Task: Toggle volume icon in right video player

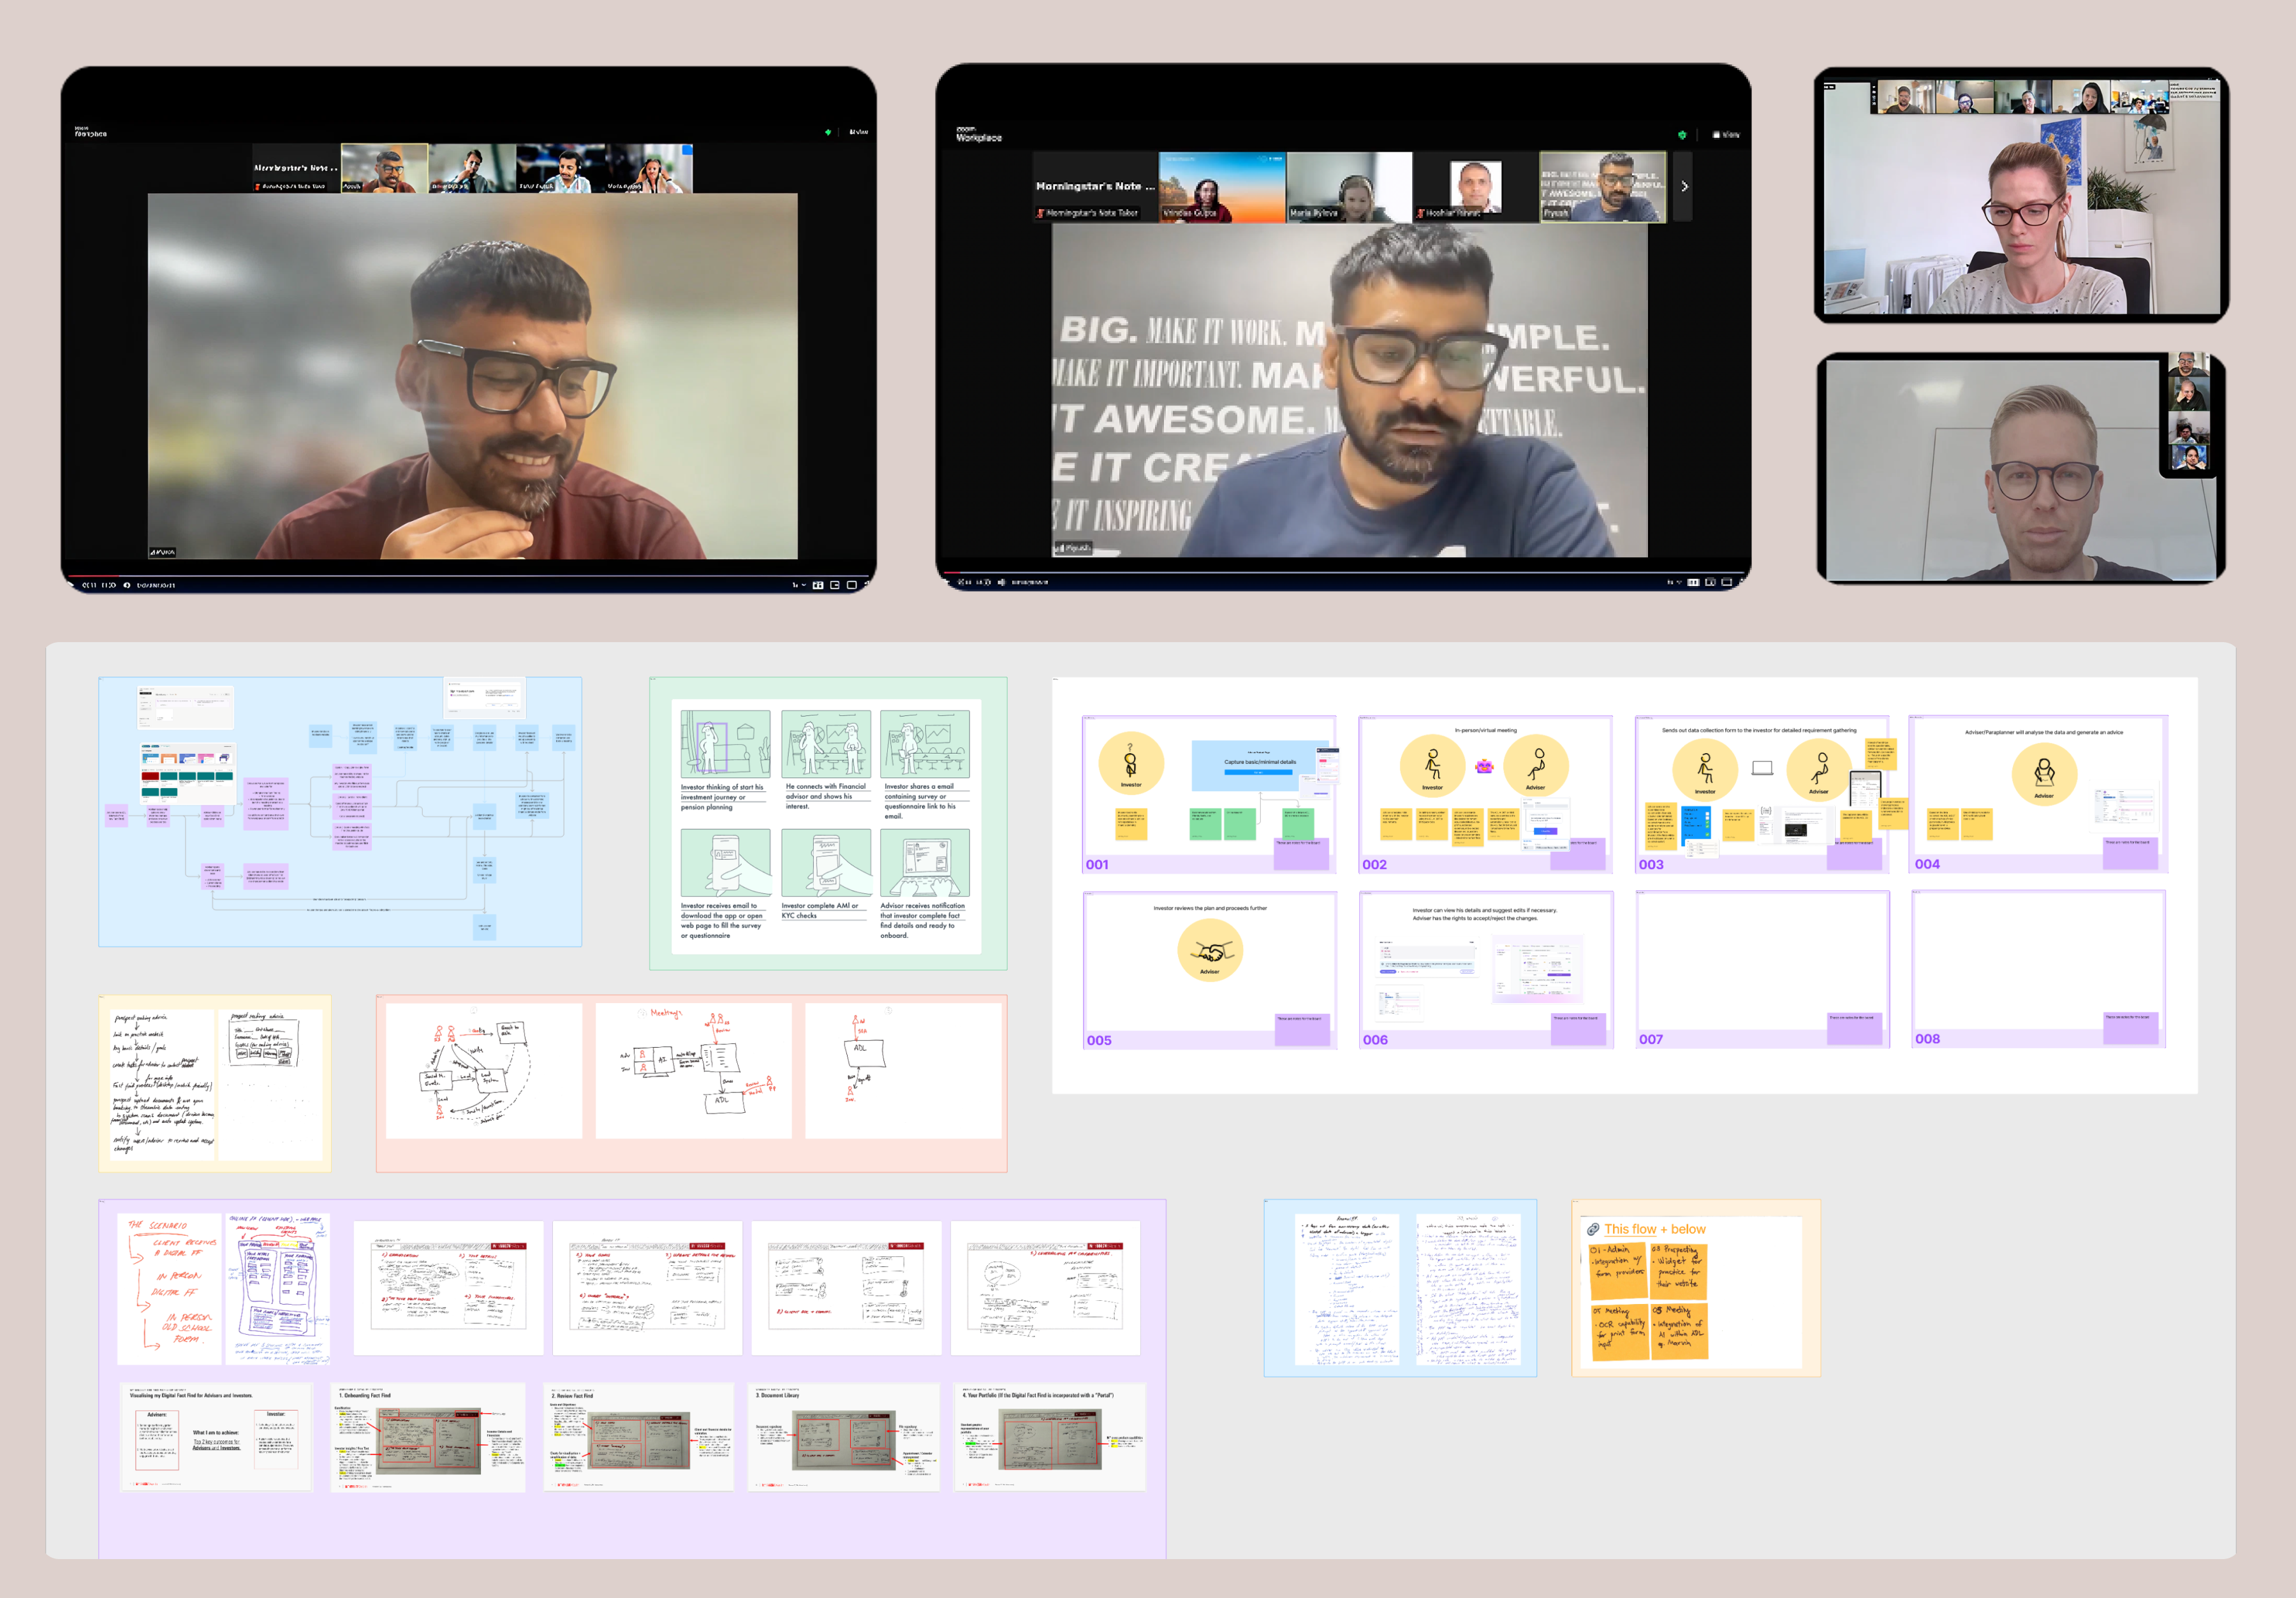Action: click(1001, 582)
